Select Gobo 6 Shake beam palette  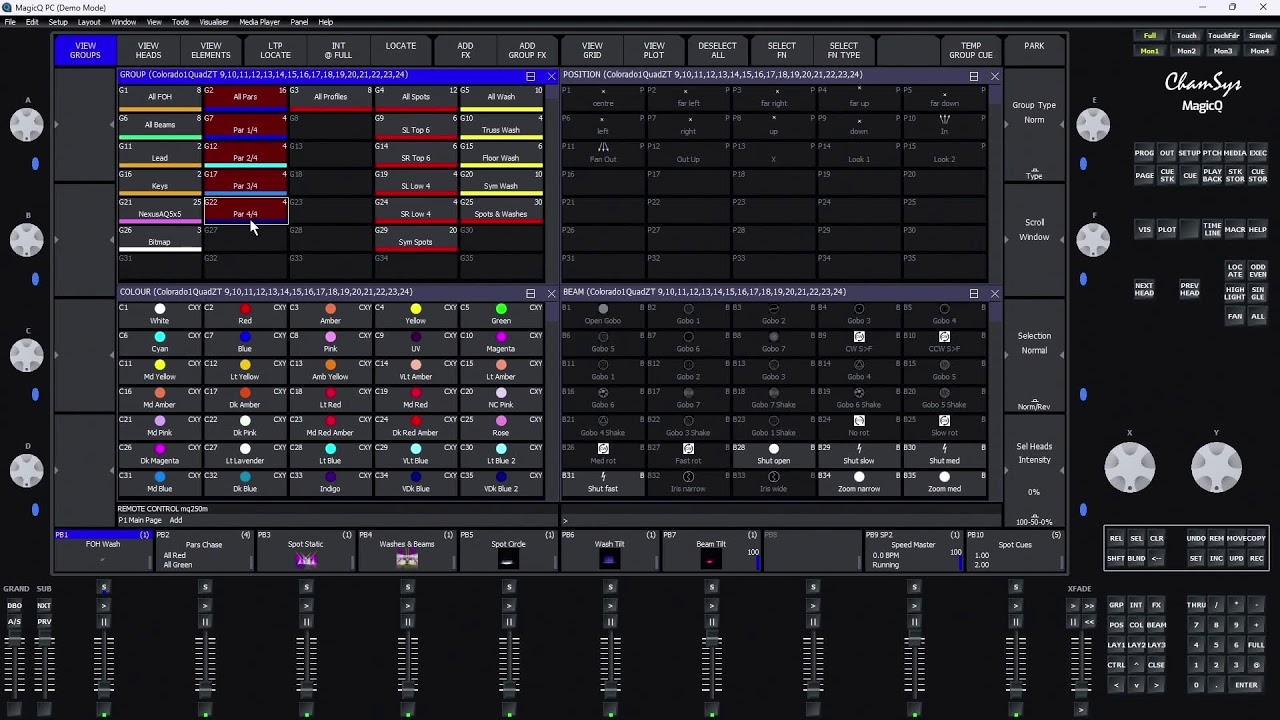pos(859,398)
